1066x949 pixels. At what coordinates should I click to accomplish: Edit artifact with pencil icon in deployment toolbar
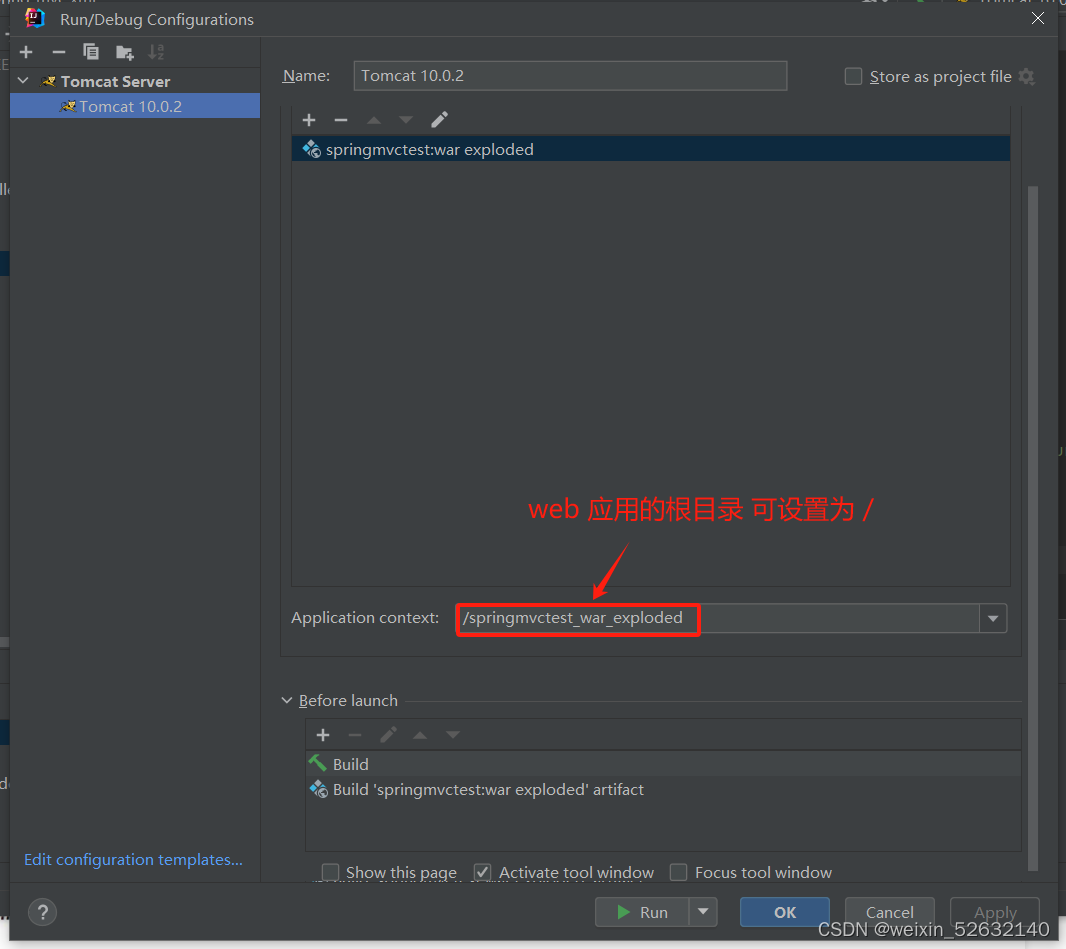pyautogui.click(x=439, y=120)
